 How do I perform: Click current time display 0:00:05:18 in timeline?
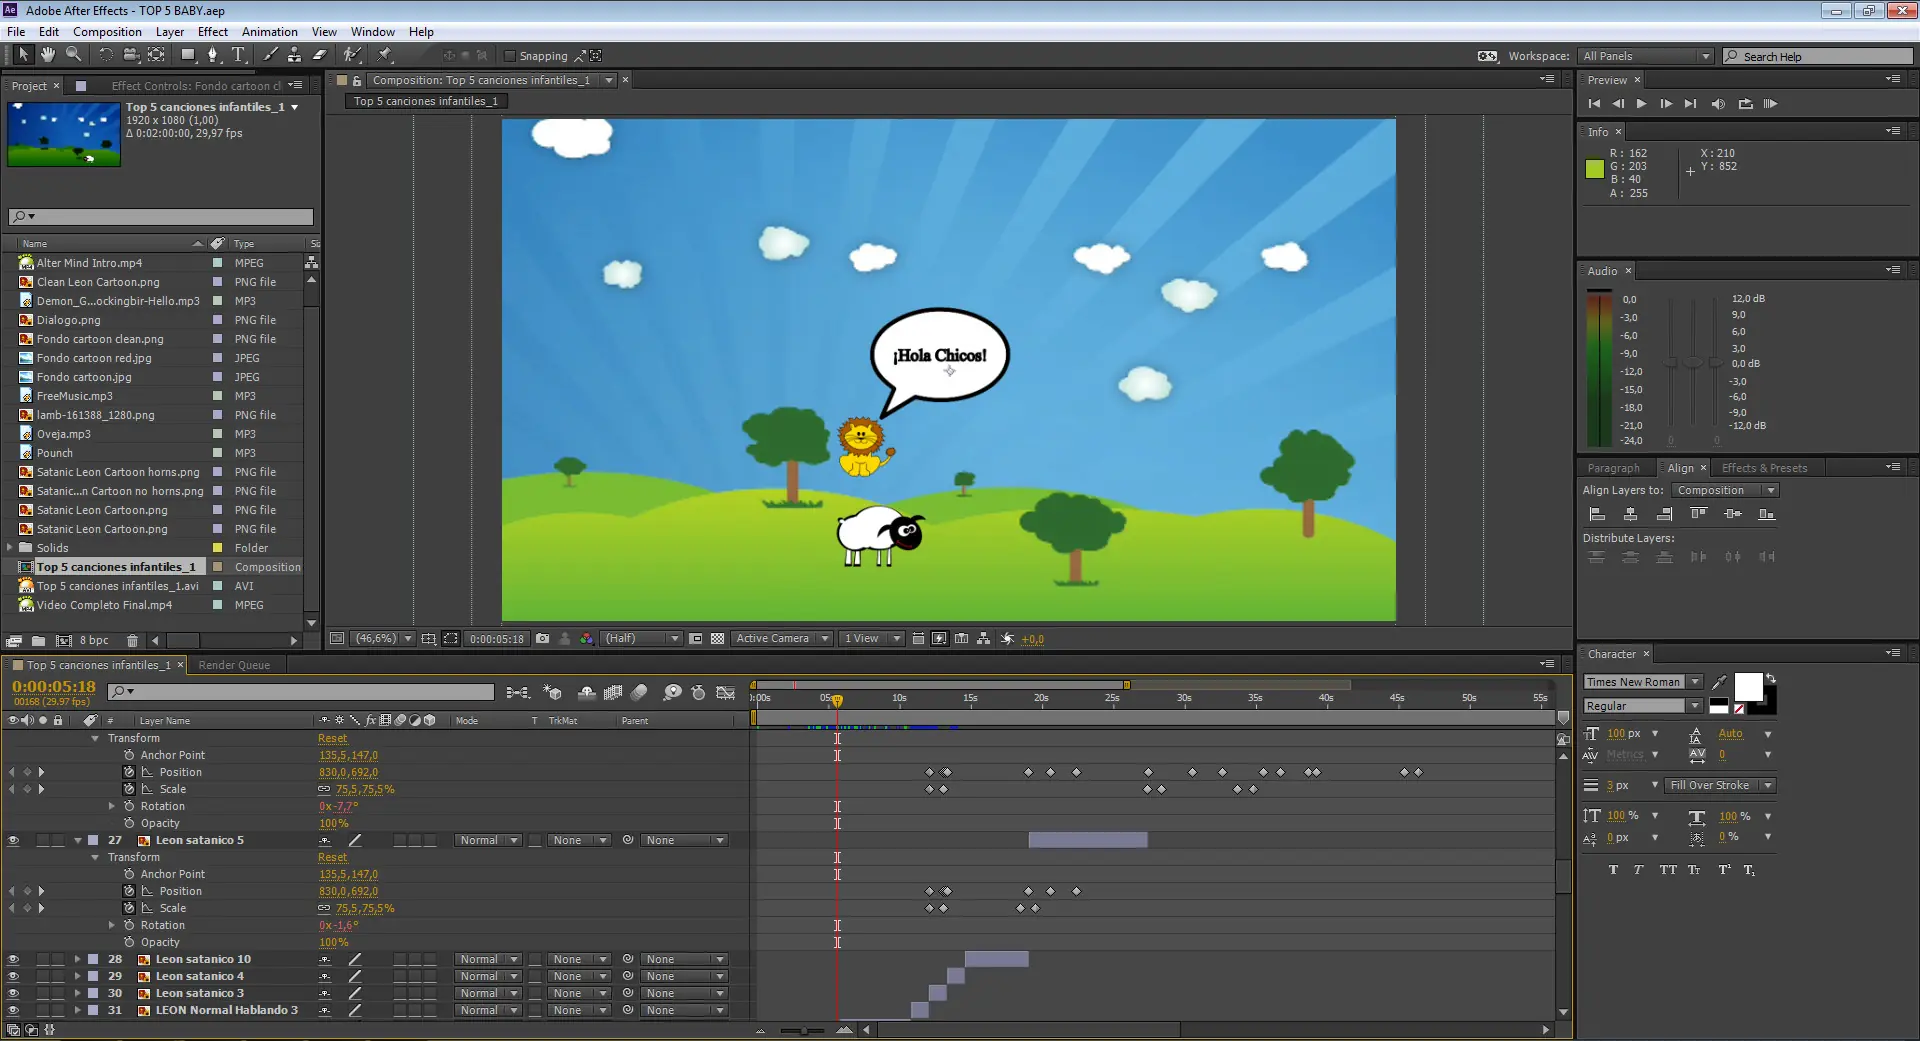coord(54,687)
